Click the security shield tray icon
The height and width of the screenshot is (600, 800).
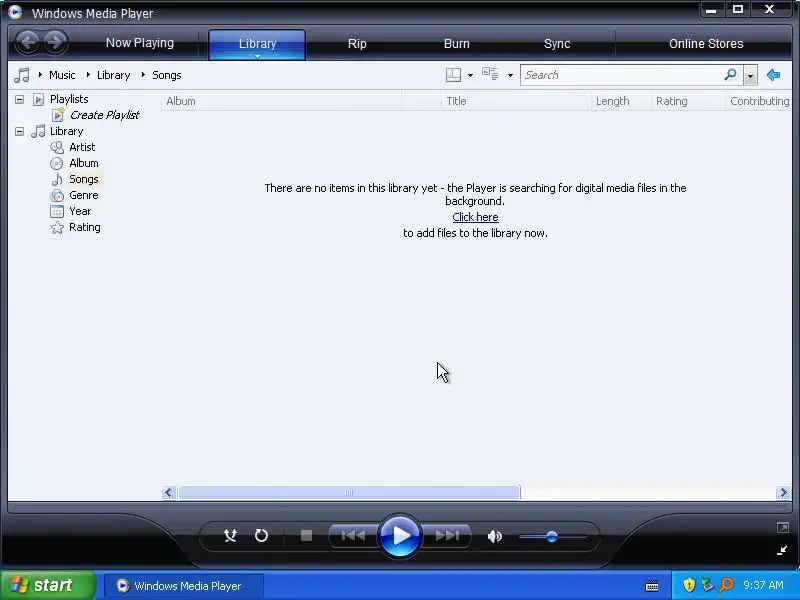pyautogui.click(x=689, y=585)
